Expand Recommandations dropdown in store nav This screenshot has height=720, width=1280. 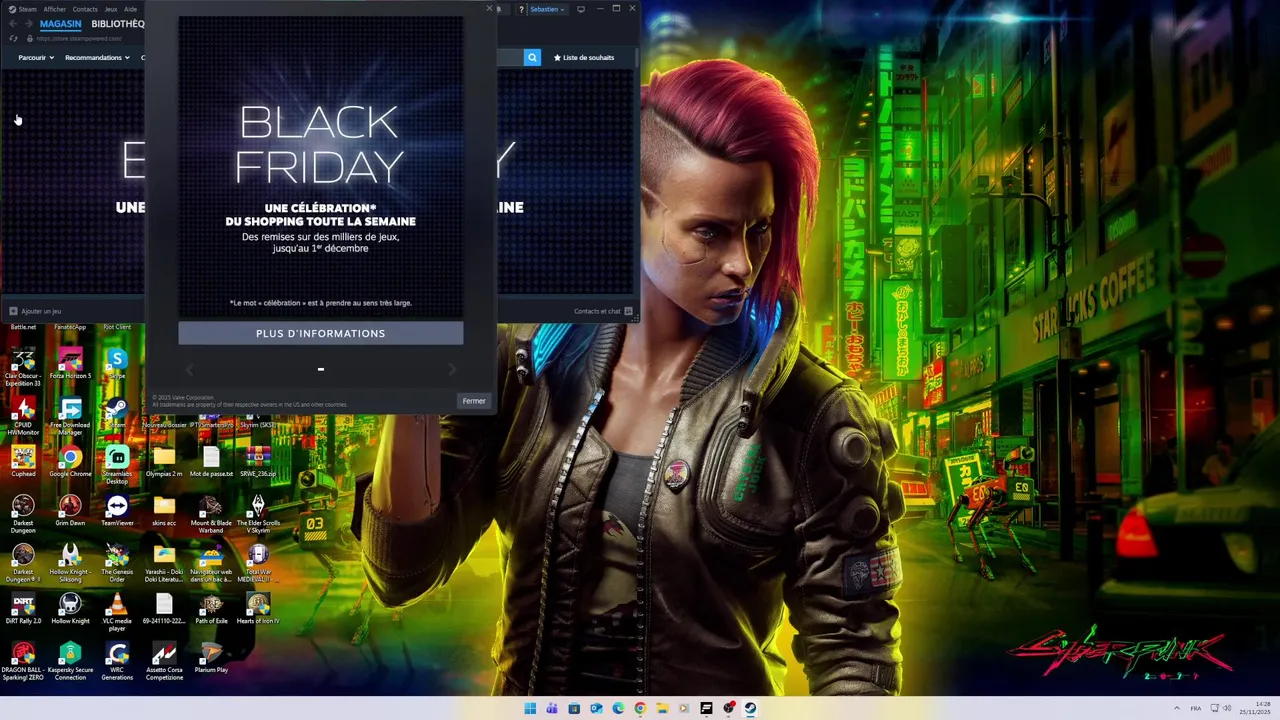click(97, 58)
